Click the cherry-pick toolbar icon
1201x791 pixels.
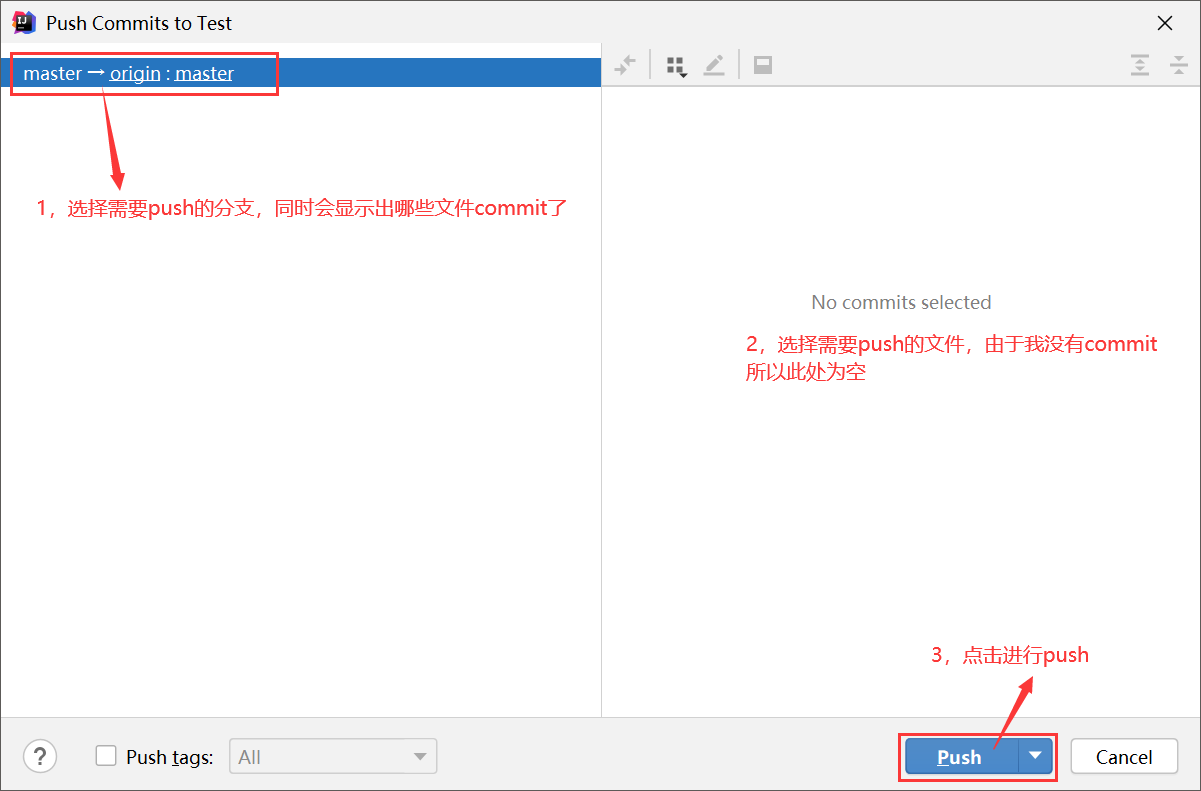[x=625, y=66]
